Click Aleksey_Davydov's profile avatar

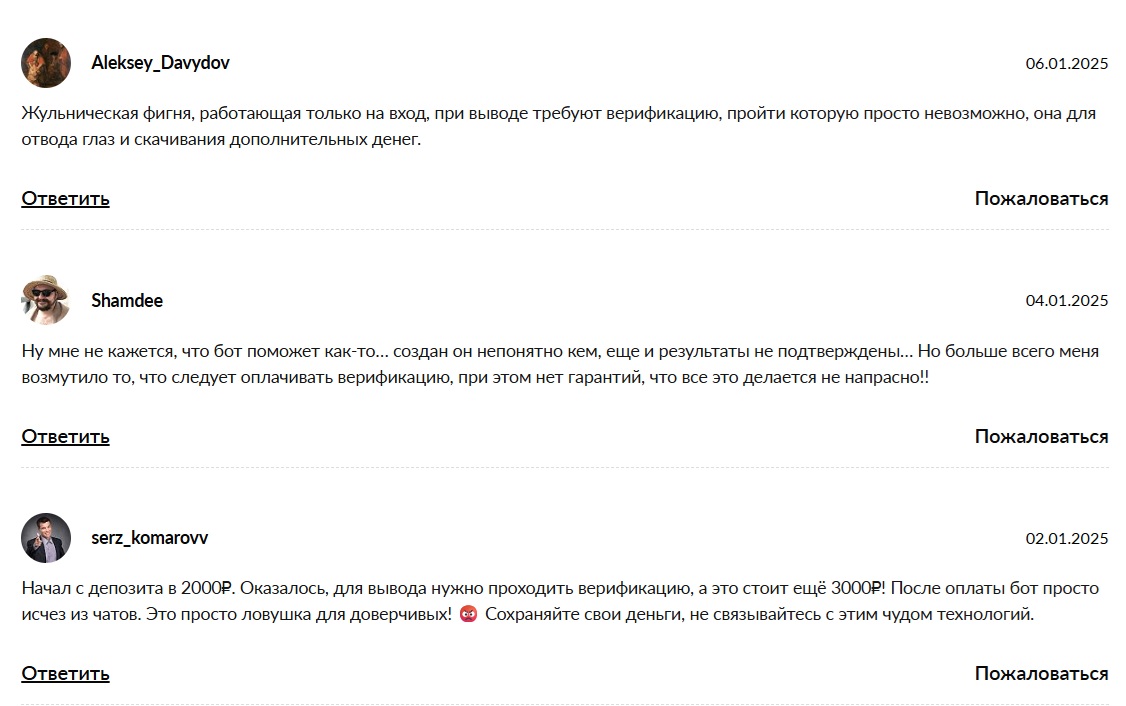[x=46, y=63]
